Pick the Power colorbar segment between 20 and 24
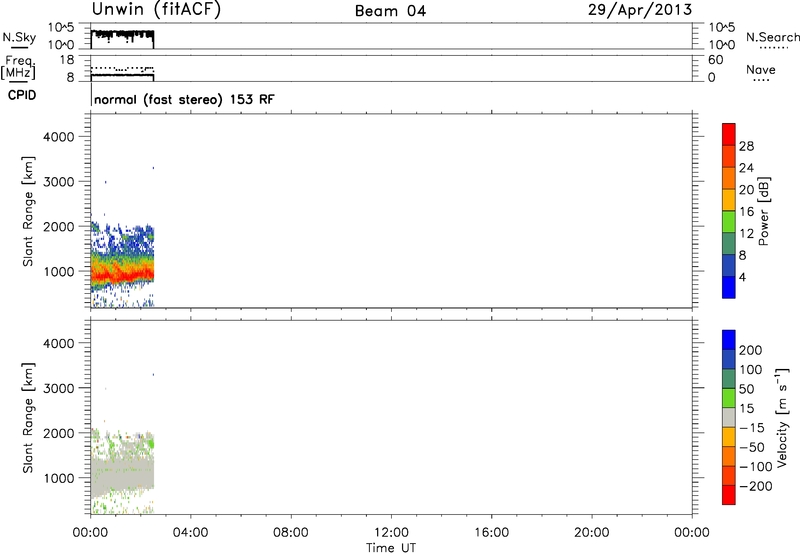 pyautogui.click(x=729, y=178)
